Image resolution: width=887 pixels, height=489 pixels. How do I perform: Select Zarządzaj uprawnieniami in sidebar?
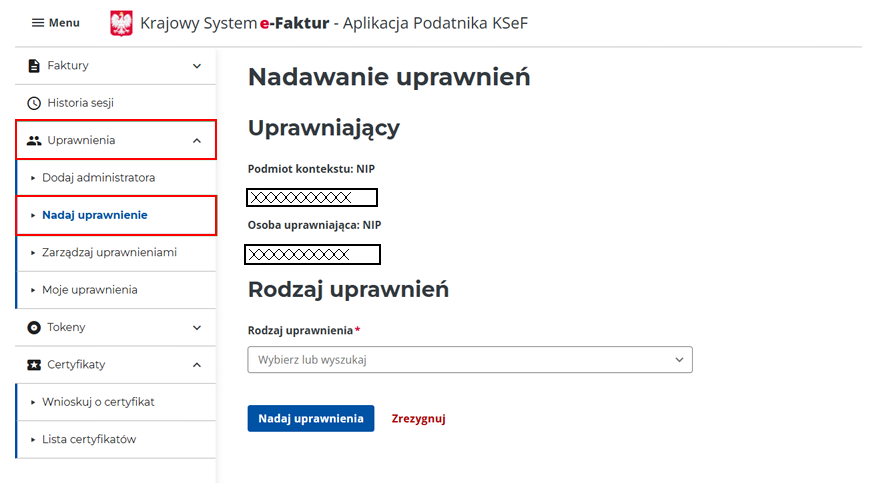pos(109,253)
